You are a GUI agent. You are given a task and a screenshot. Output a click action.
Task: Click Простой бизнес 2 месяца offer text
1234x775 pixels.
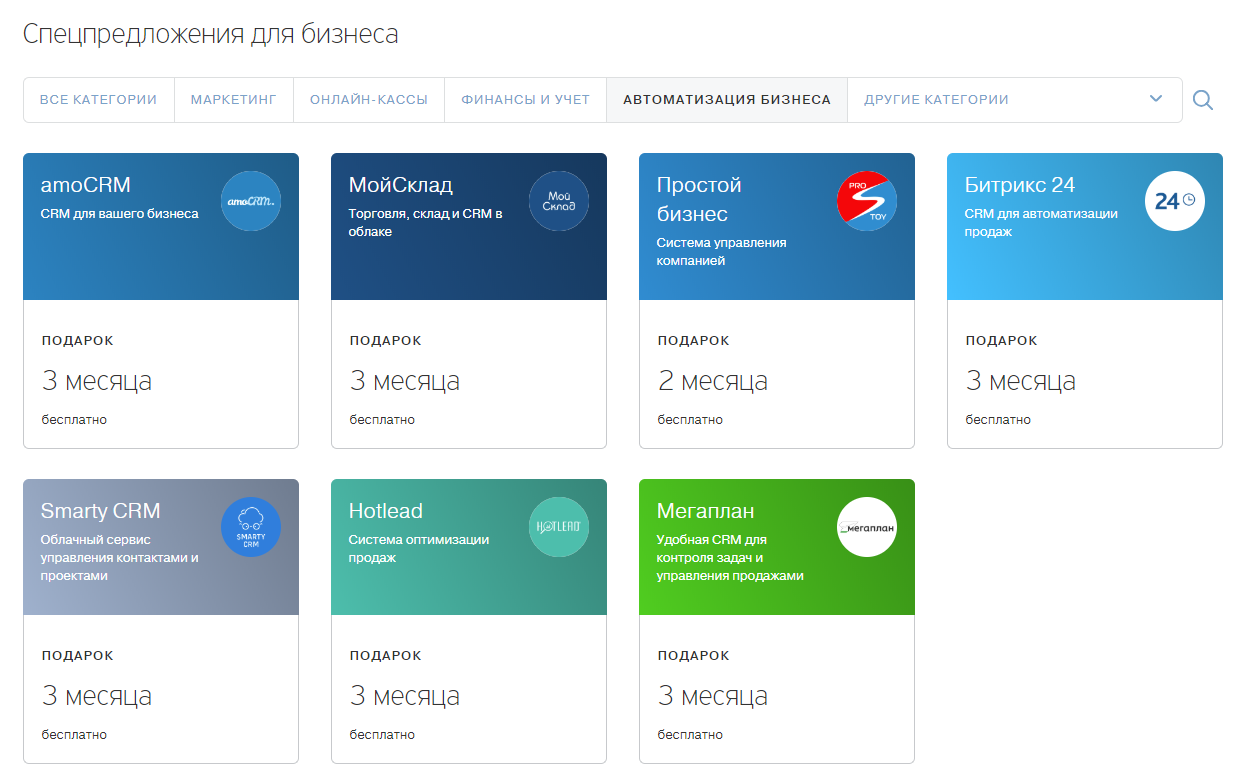click(713, 381)
